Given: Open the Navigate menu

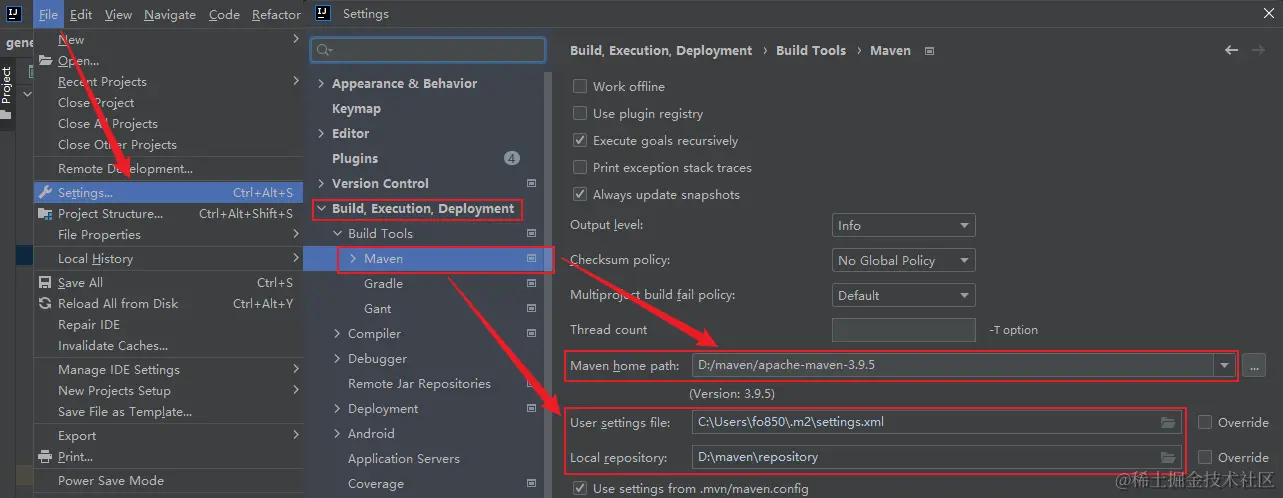Looking at the screenshot, I should (x=170, y=15).
